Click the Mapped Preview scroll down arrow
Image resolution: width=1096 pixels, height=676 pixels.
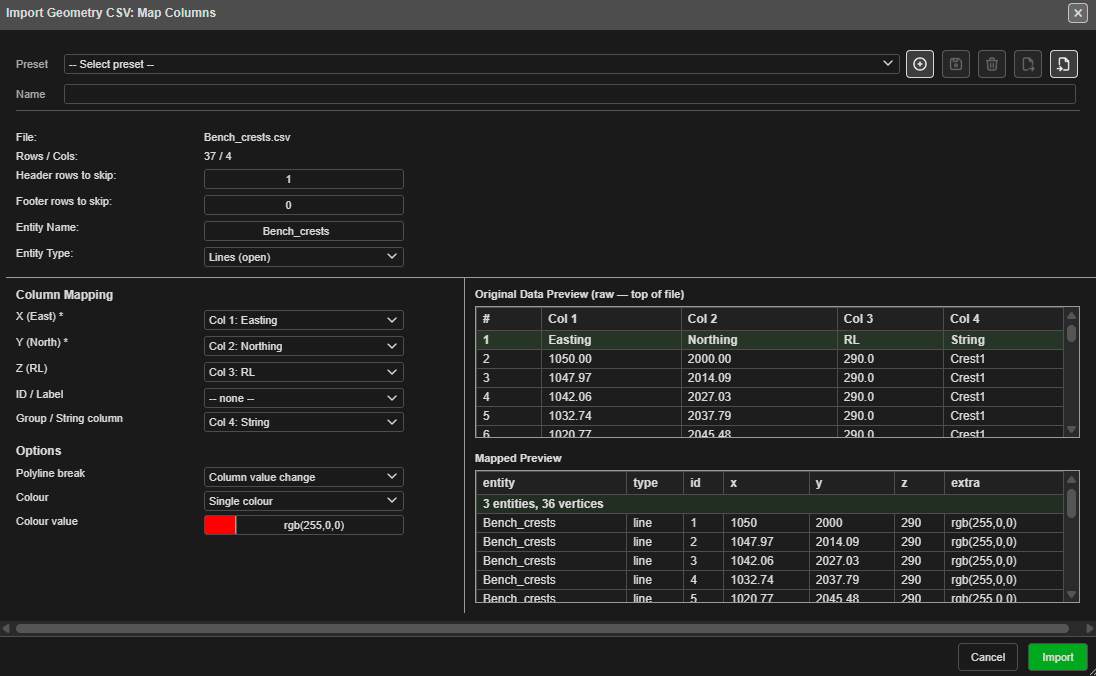click(x=1071, y=595)
